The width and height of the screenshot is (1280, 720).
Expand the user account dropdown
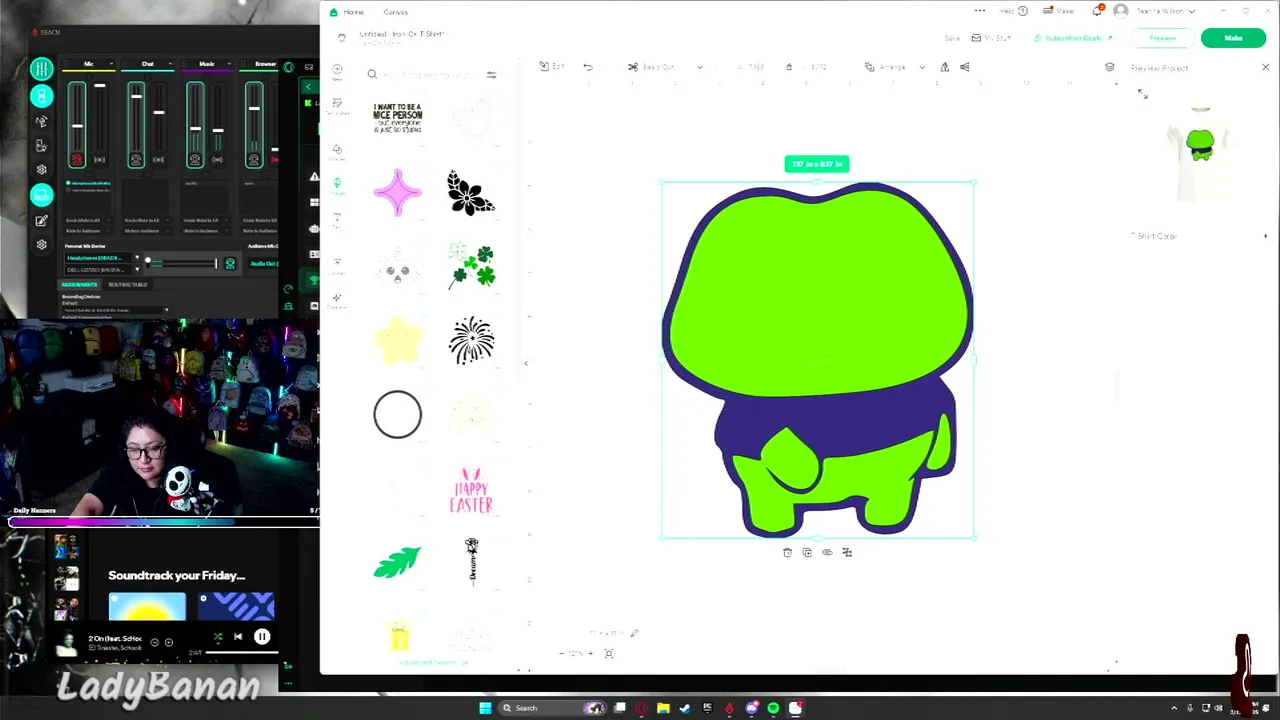[x=1192, y=11]
